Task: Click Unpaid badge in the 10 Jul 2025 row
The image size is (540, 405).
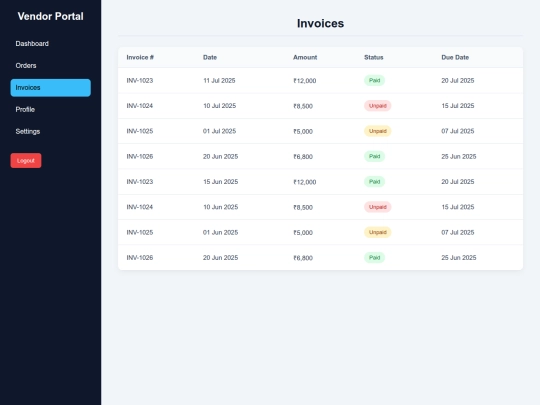Action: pyautogui.click(x=377, y=106)
